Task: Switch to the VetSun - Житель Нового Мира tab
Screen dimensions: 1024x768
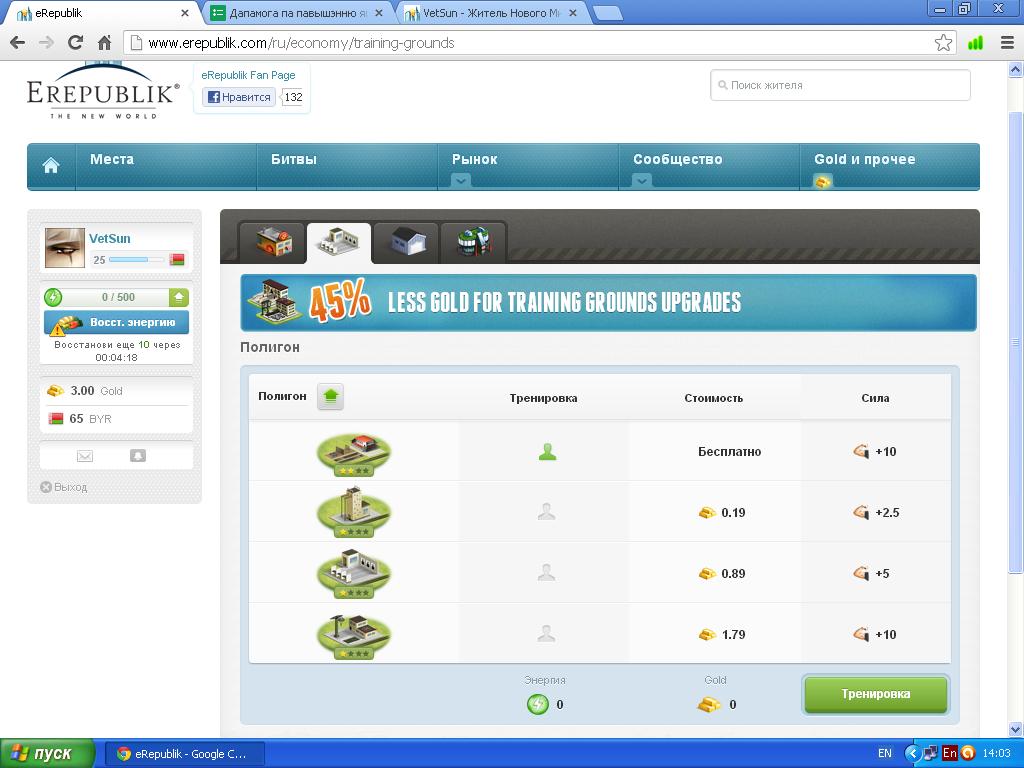Action: point(490,13)
